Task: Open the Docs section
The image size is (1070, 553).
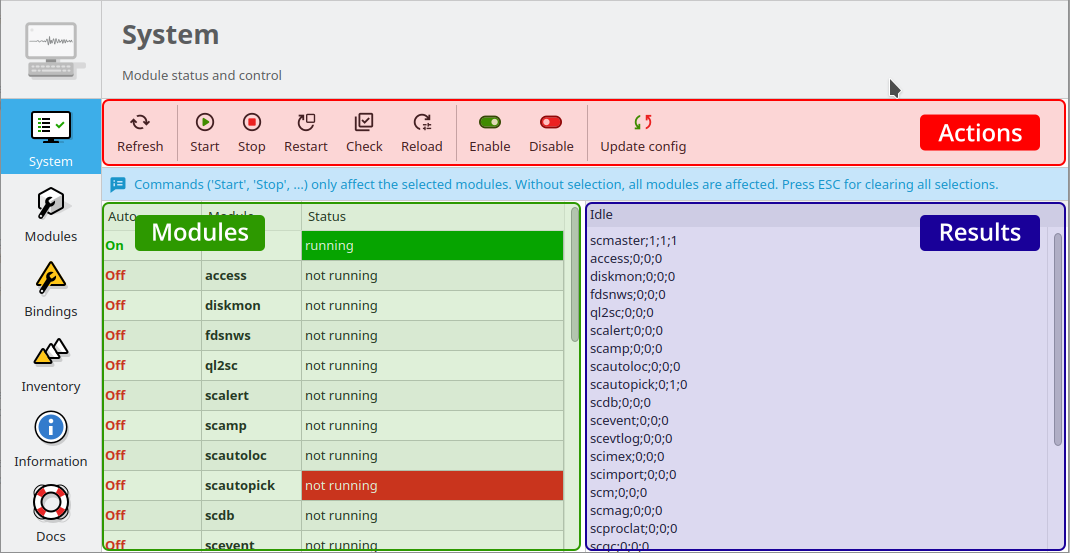Action: 51,514
